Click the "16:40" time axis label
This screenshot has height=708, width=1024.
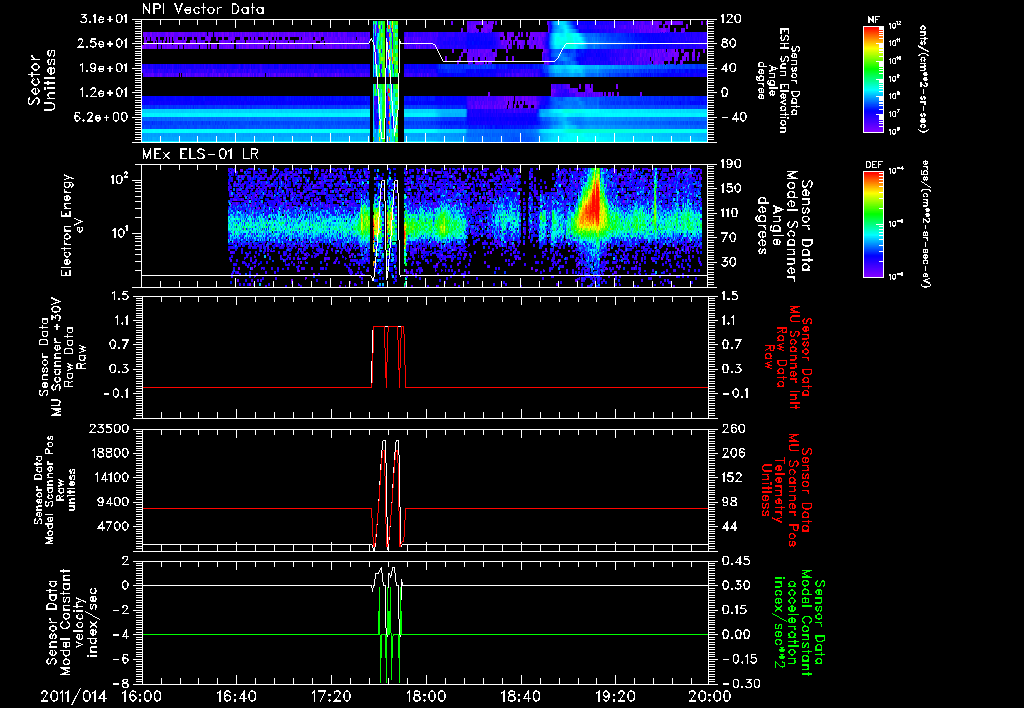238,696
